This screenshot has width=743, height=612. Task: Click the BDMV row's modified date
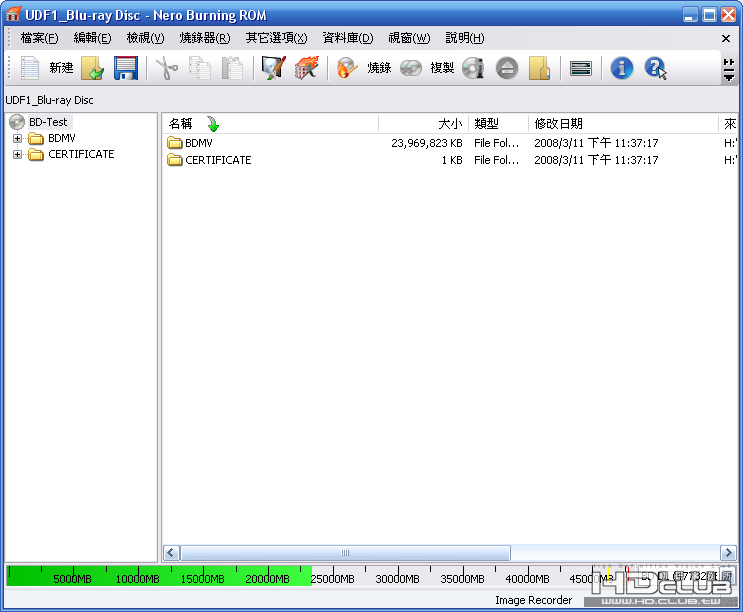coord(596,143)
